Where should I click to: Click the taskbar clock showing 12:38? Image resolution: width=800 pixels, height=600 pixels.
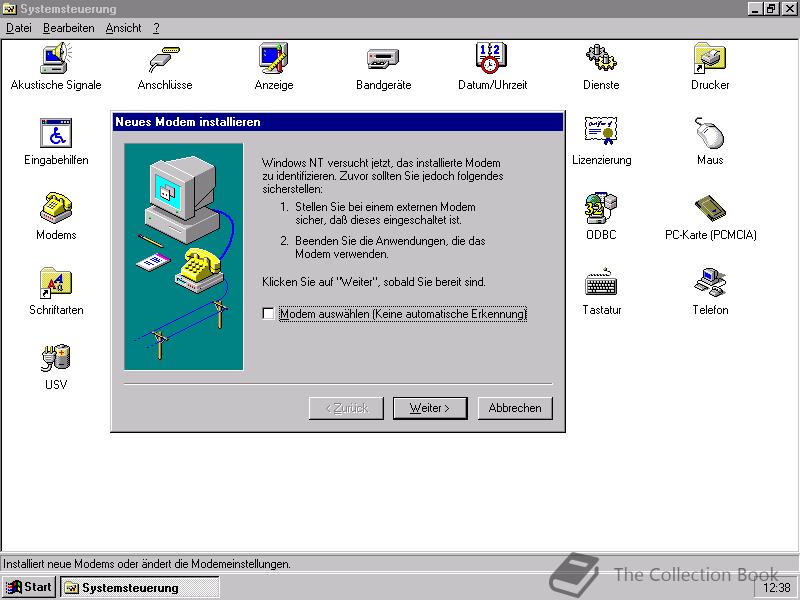pyautogui.click(x=777, y=588)
